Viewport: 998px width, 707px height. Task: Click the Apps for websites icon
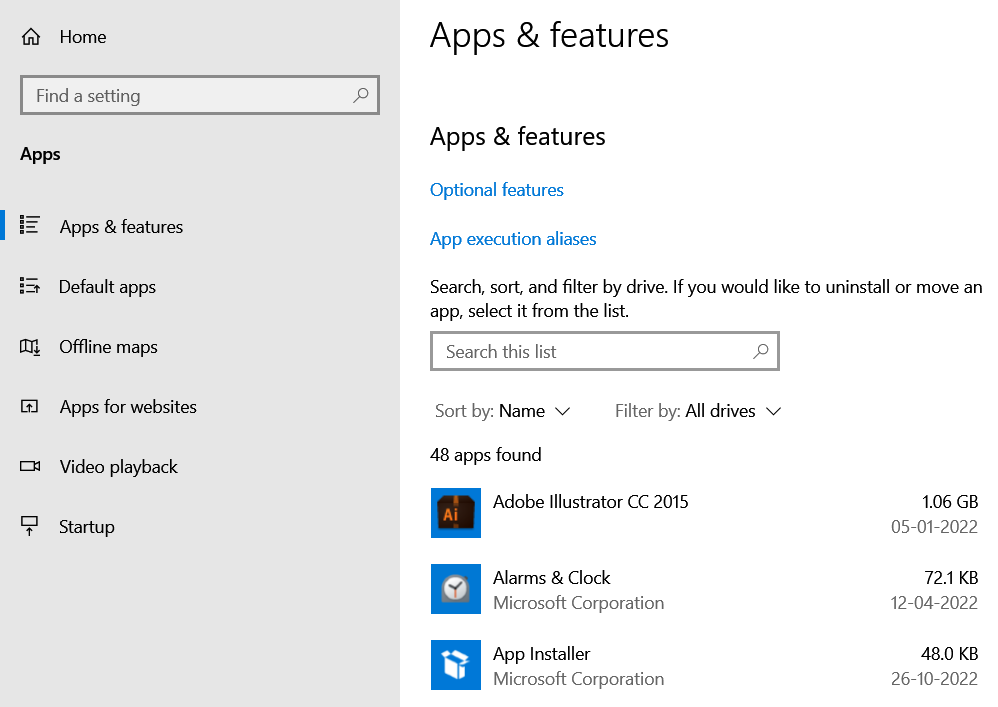(30, 407)
